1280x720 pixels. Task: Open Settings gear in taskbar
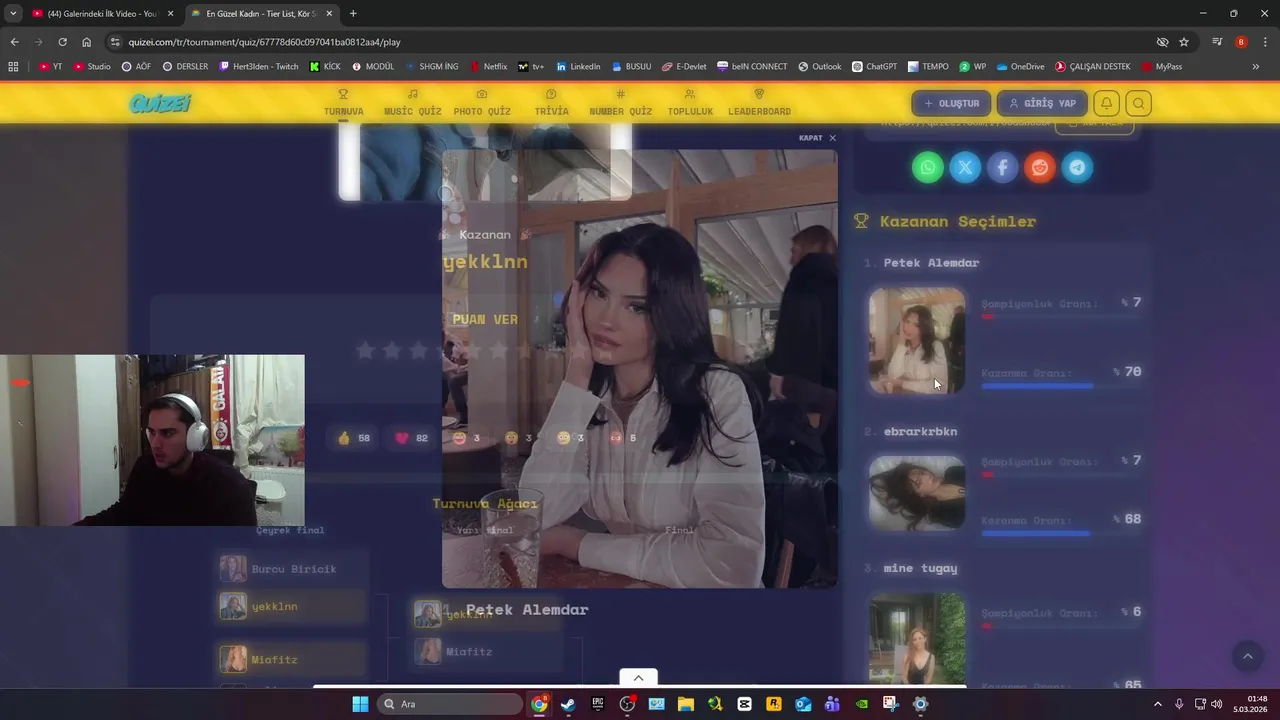920,704
